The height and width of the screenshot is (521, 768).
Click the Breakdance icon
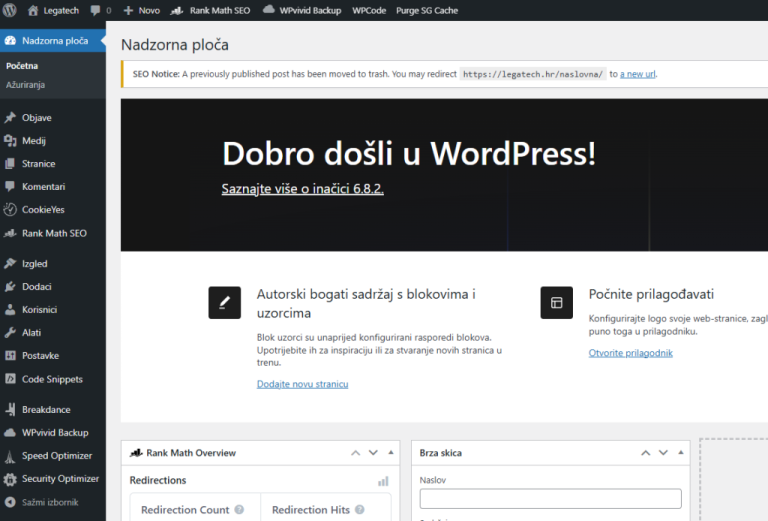(x=10, y=409)
